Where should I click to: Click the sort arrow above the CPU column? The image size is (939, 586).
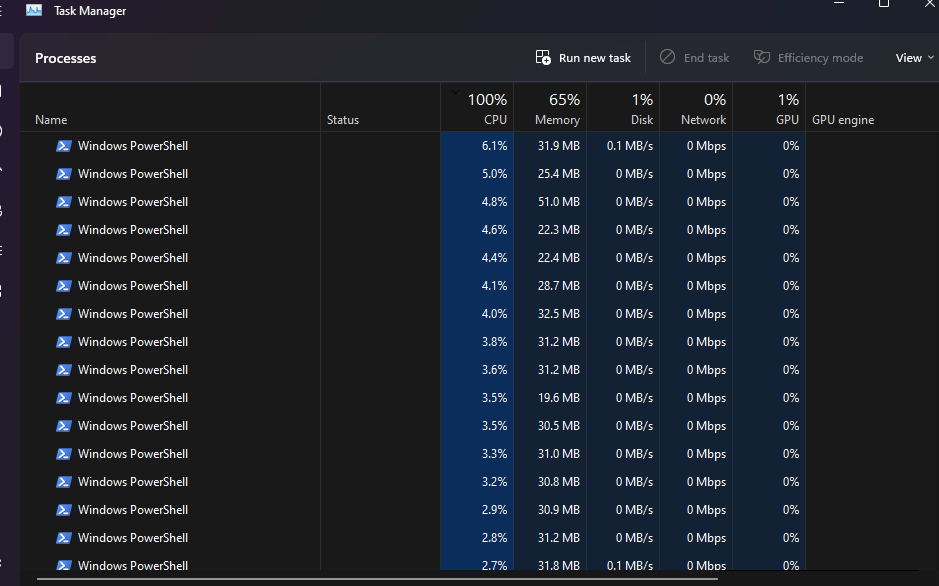pos(455,92)
